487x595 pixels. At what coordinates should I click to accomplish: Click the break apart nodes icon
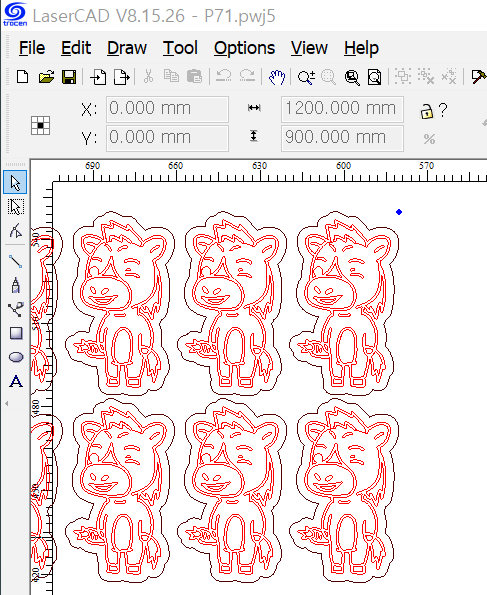point(449,76)
